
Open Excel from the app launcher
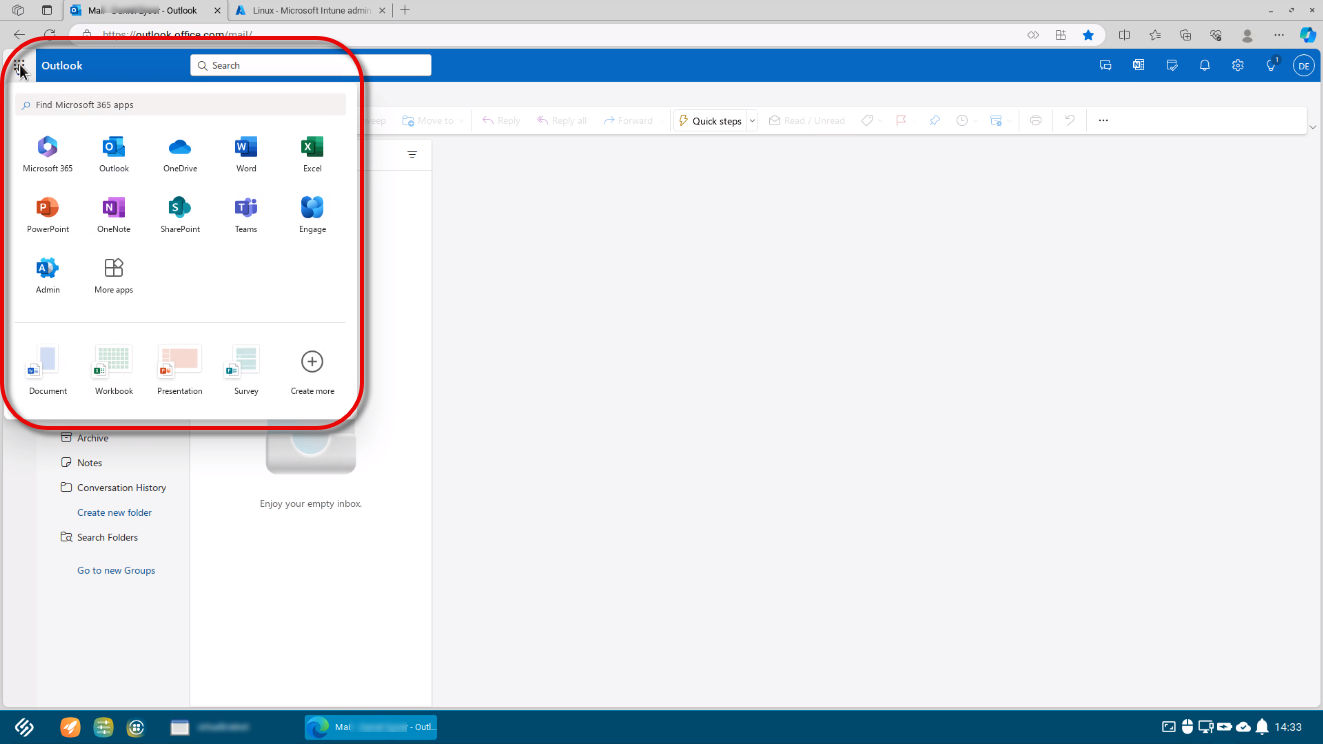coord(311,148)
